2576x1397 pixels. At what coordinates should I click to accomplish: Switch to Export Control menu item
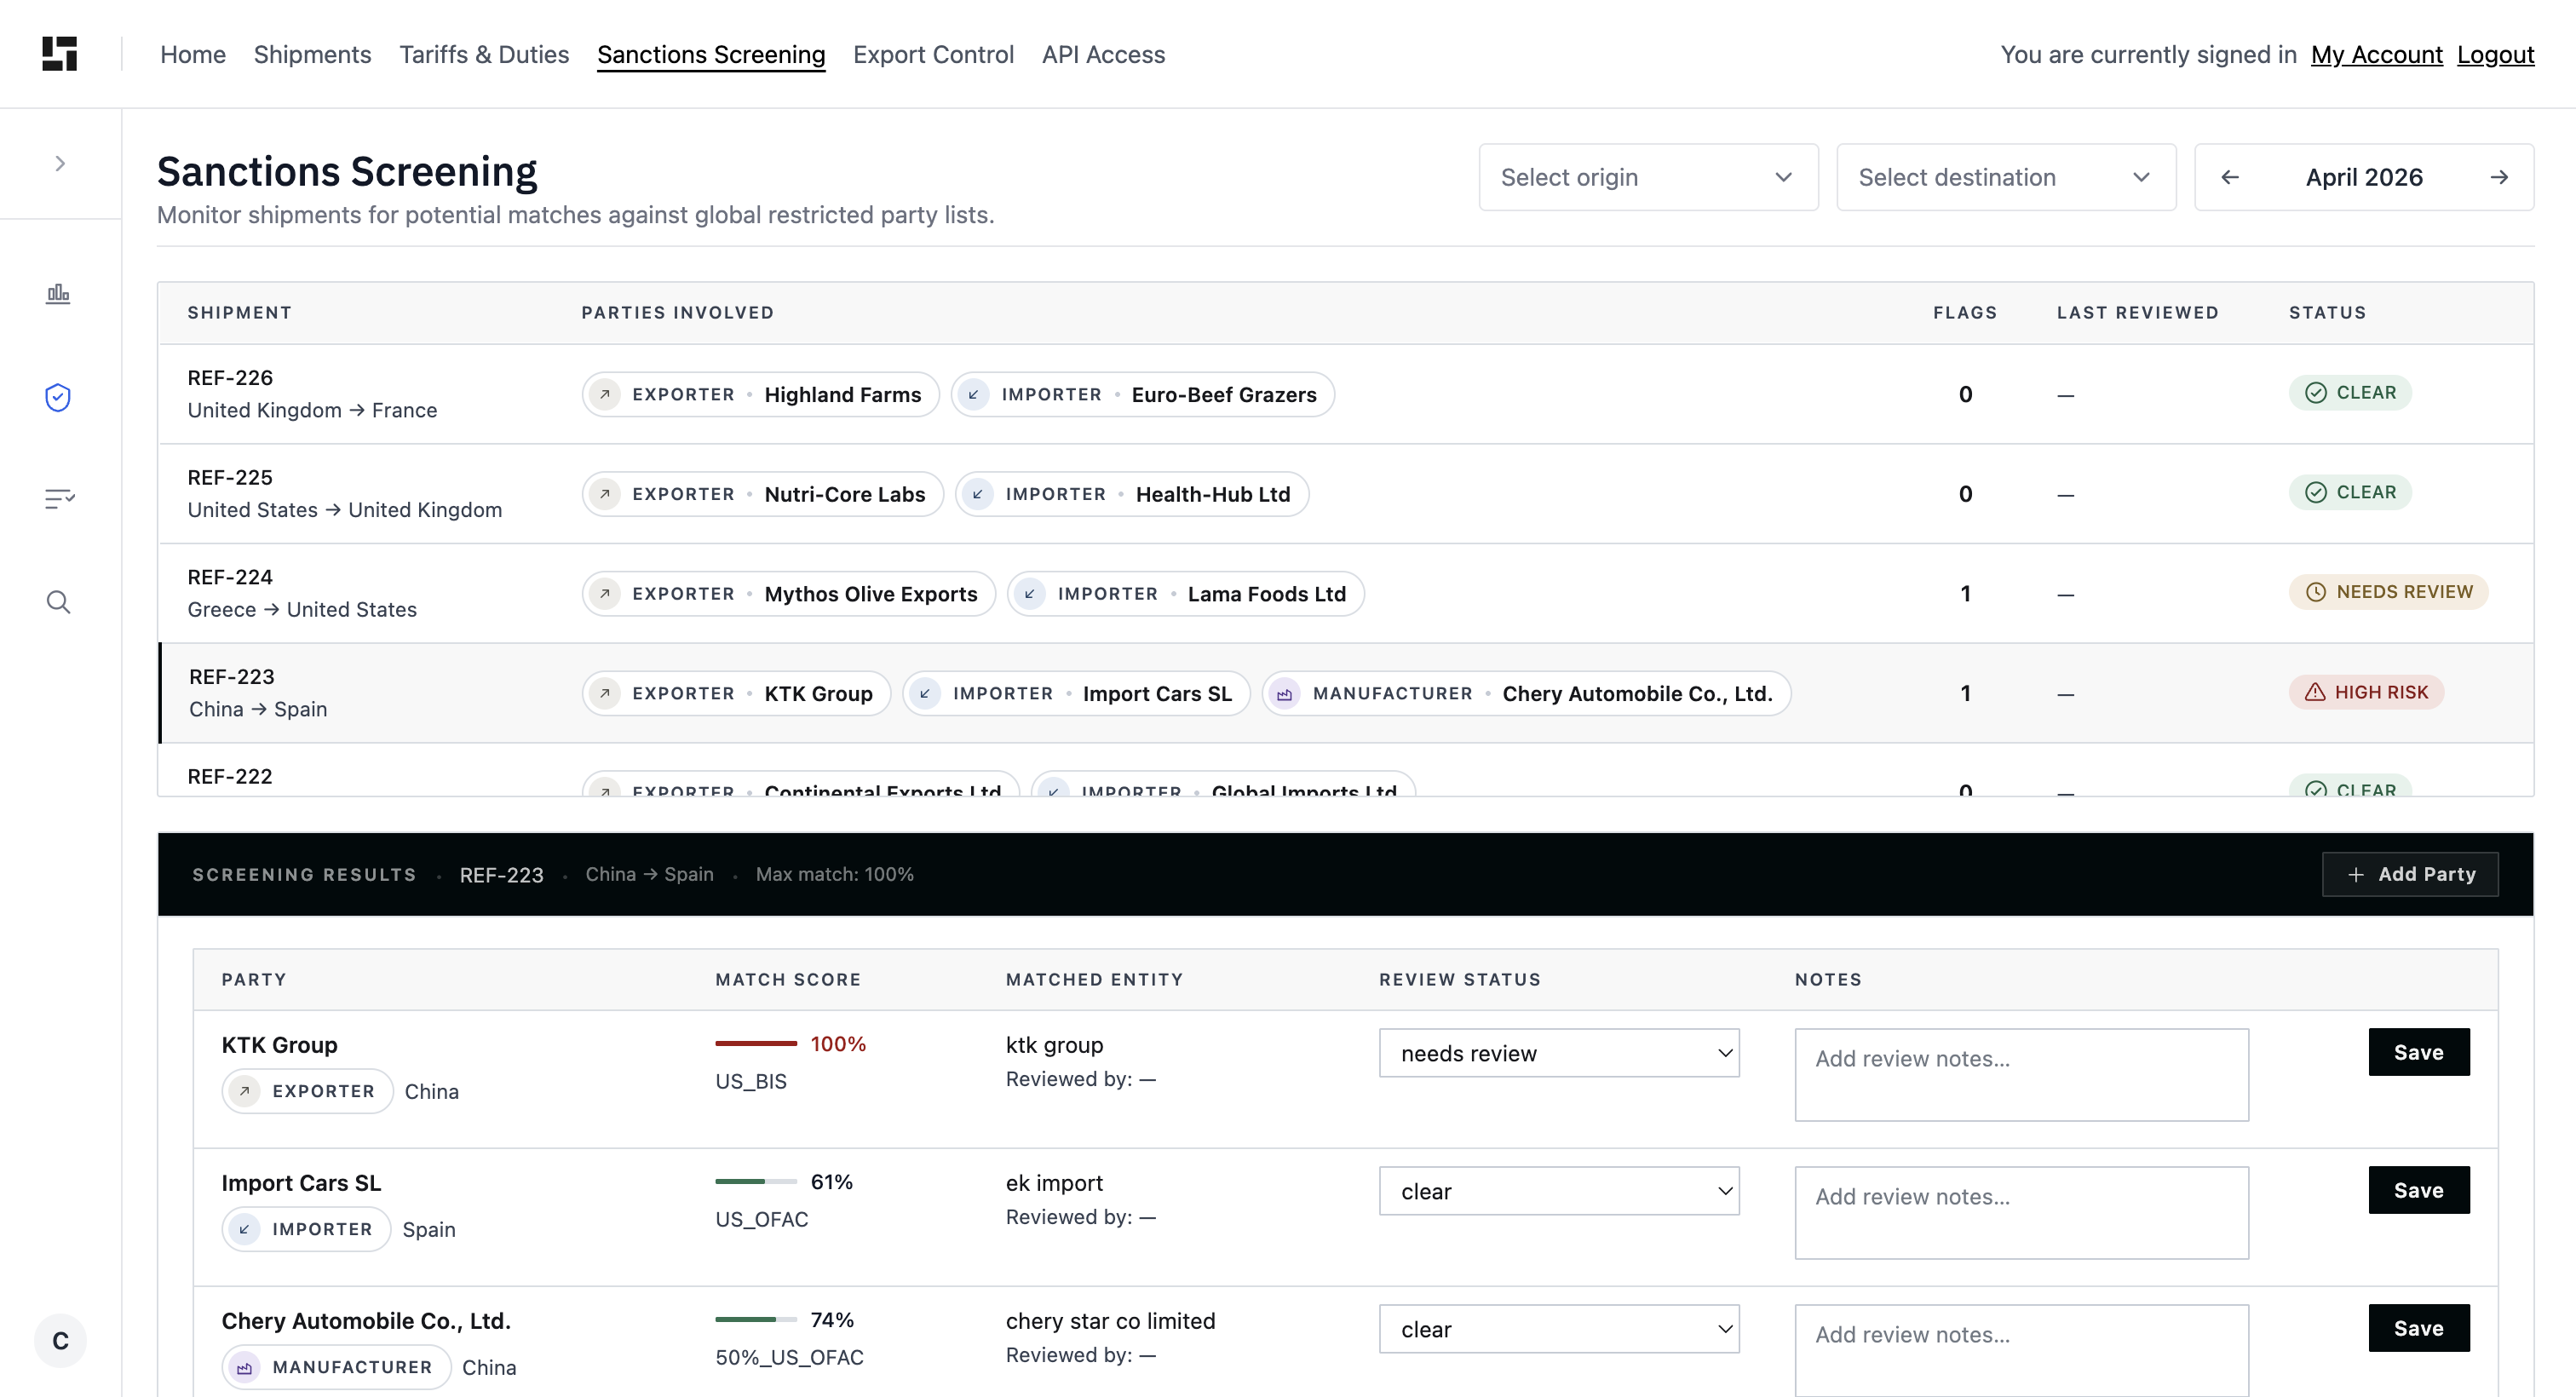(933, 54)
